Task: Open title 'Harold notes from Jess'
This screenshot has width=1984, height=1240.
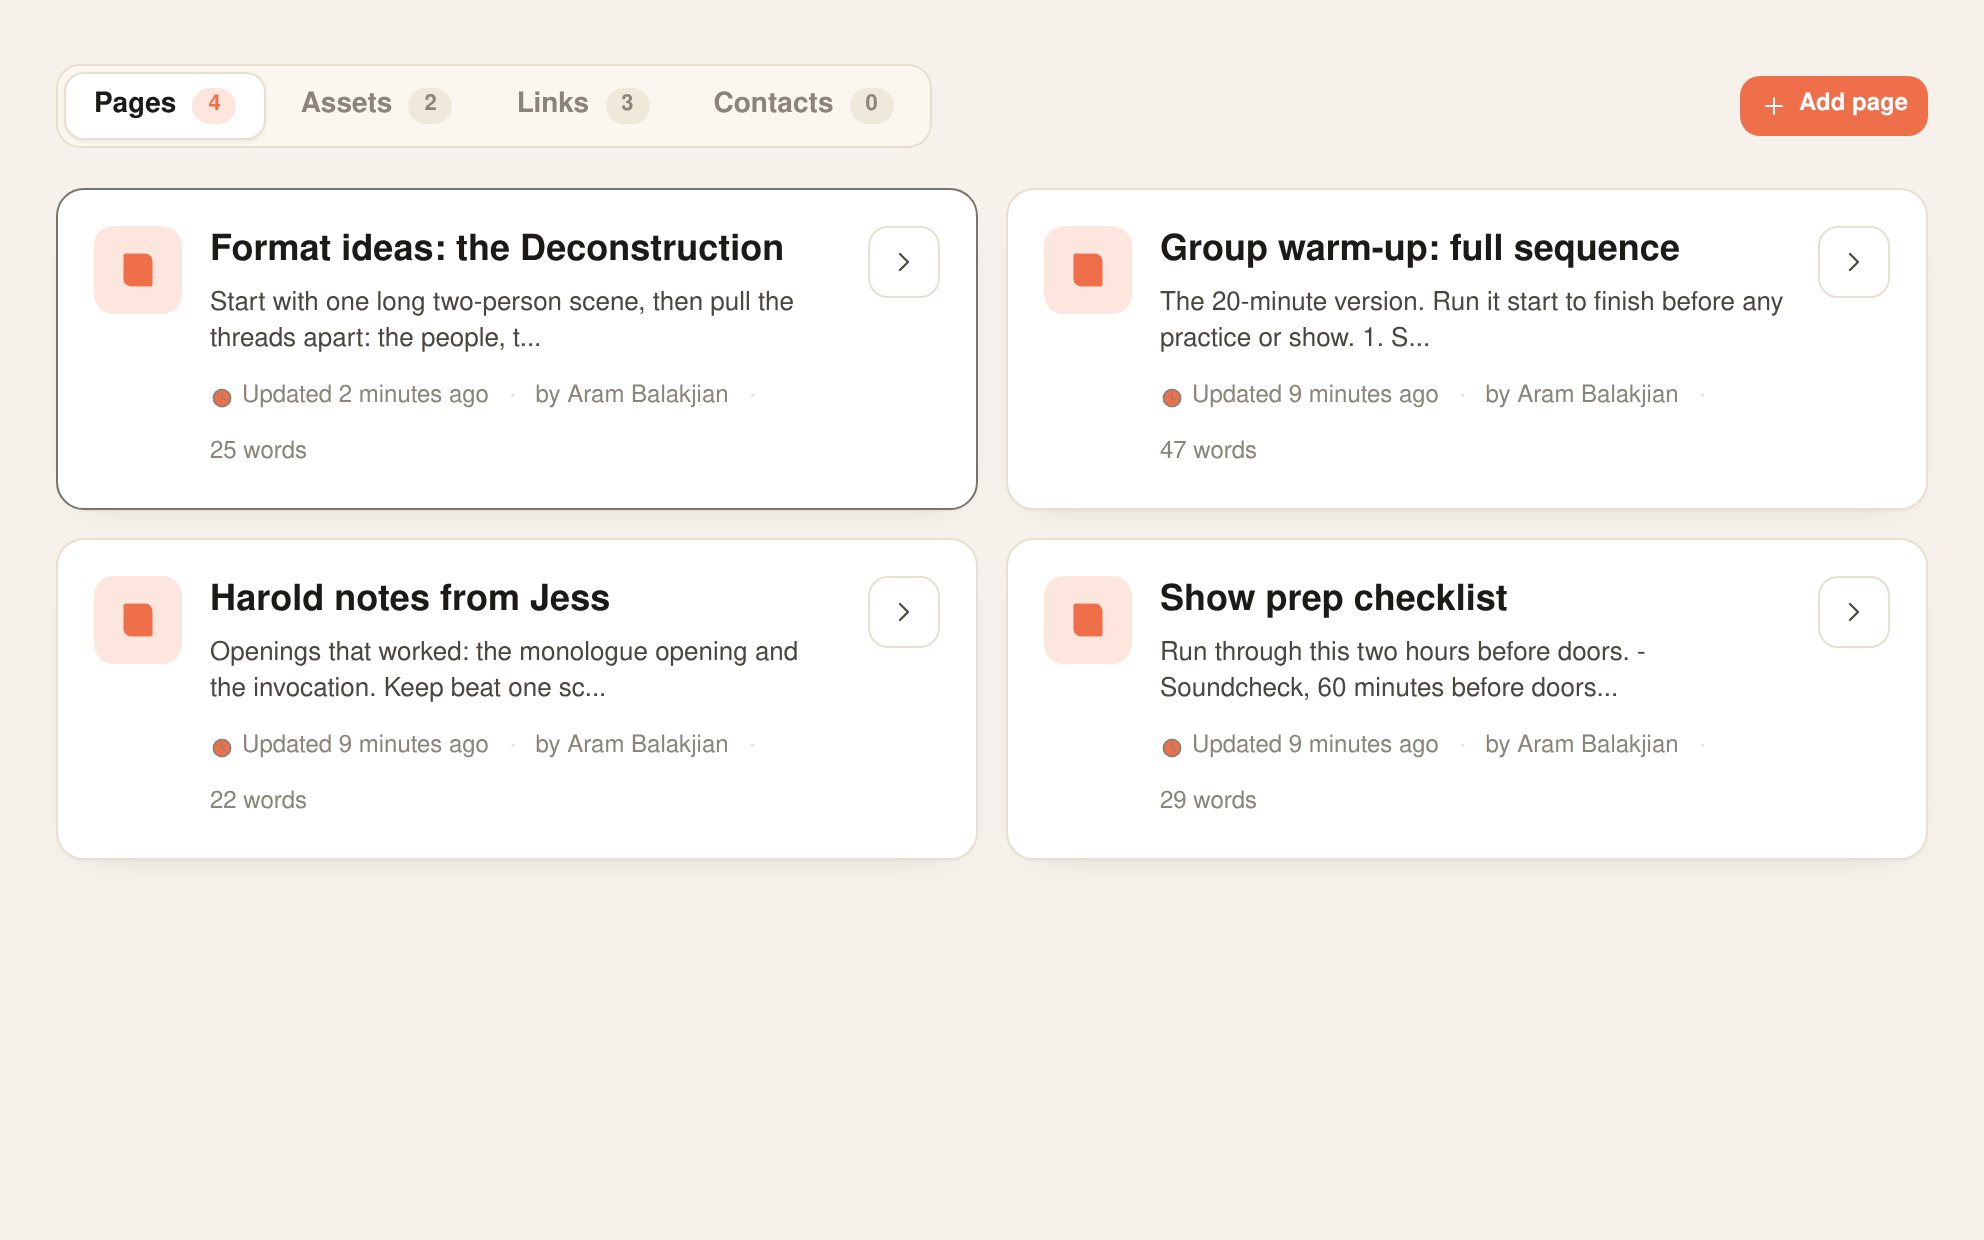Action: (x=410, y=598)
